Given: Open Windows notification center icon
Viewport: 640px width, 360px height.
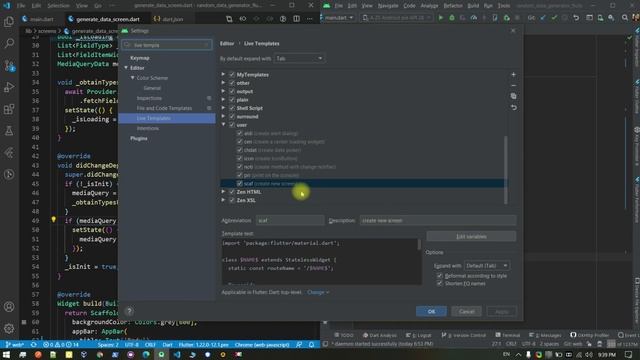Looking at the screenshot, I should 628,355.
